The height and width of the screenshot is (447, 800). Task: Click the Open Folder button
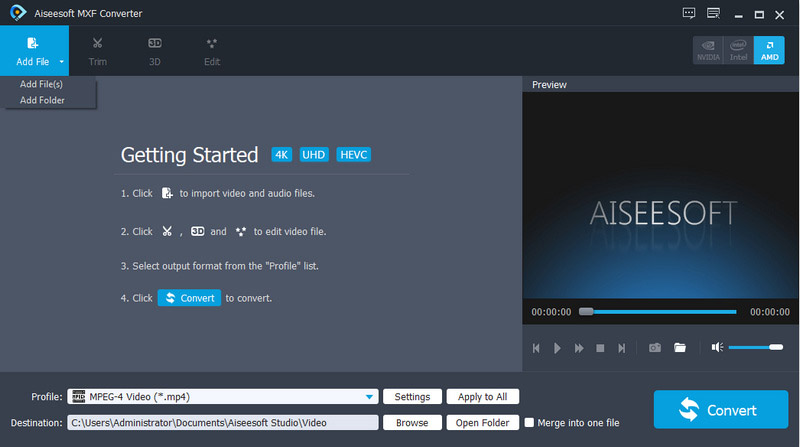coord(483,423)
